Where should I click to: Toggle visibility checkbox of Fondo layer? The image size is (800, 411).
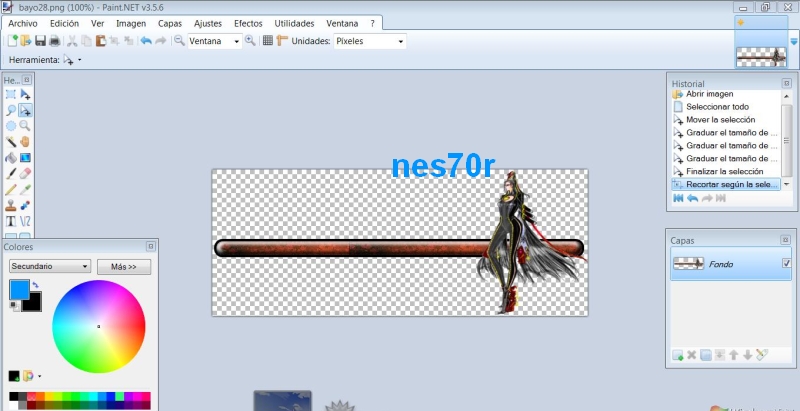[x=786, y=263]
